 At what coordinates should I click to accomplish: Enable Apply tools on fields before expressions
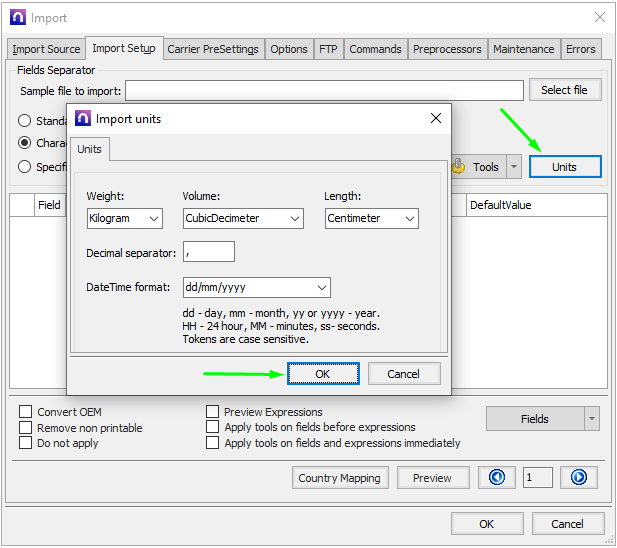click(213, 427)
